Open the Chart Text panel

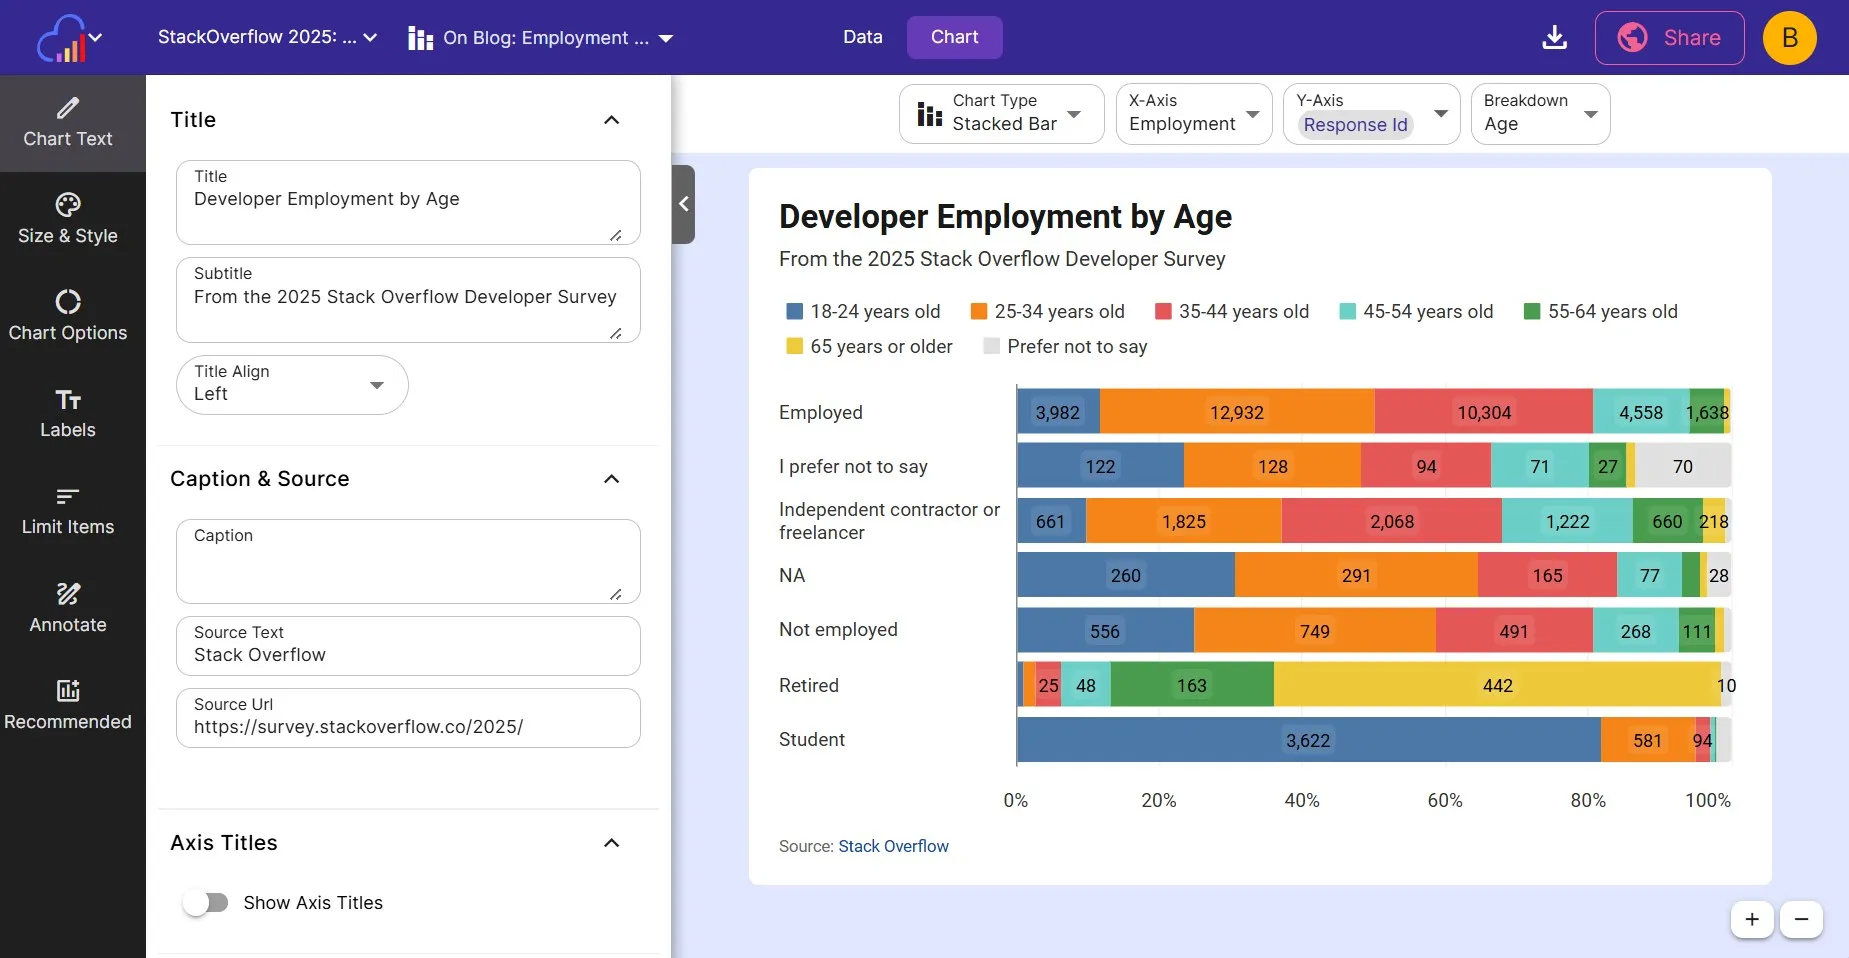(x=68, y=123)
